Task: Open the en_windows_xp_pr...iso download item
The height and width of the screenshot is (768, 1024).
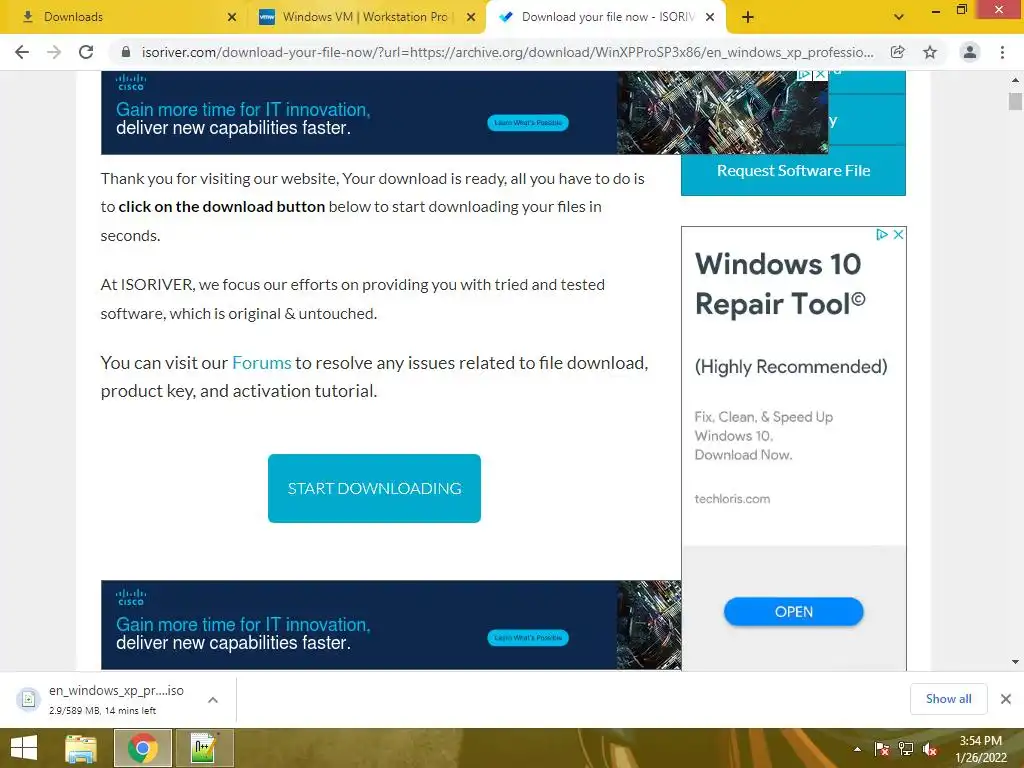Action: tap(118, 699)
